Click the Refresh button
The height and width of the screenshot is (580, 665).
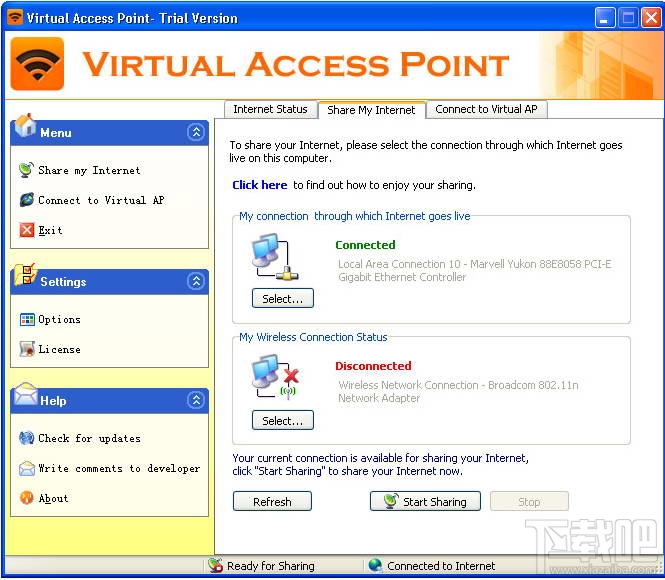[x=272, y=501]
